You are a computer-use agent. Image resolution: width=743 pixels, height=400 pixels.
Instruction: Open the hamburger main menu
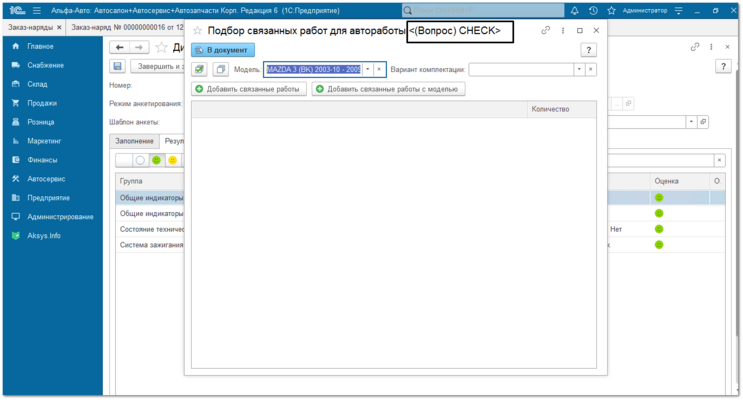point(37,10)
